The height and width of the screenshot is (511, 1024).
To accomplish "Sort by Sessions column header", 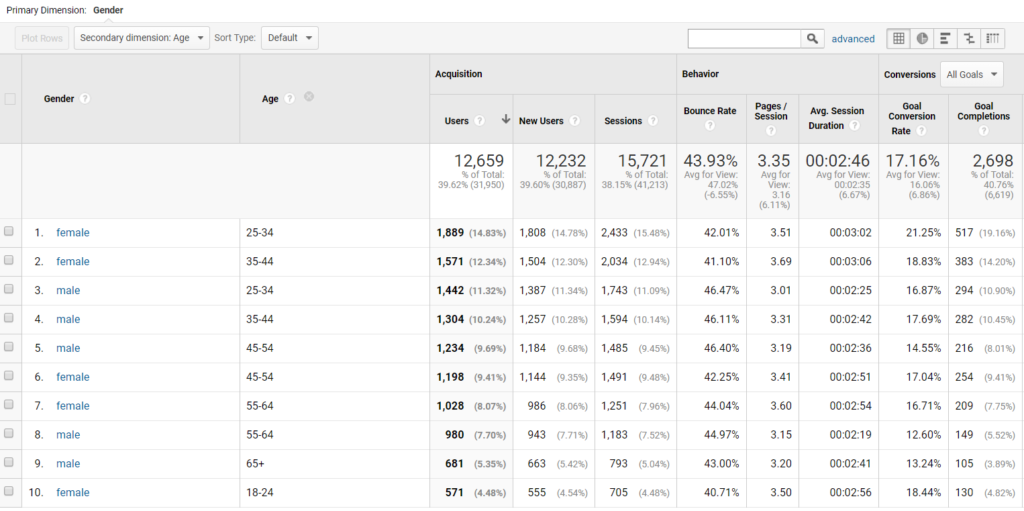I will 623,121.
